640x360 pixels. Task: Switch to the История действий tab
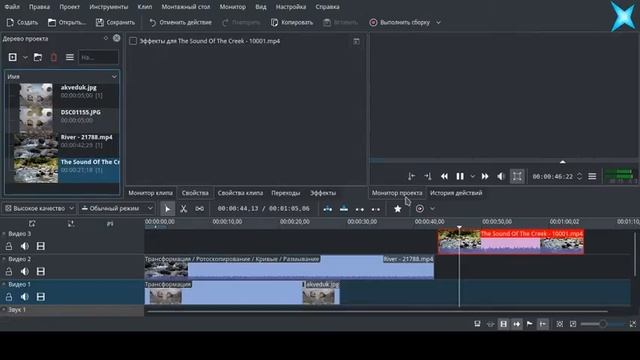click(456, 193)
